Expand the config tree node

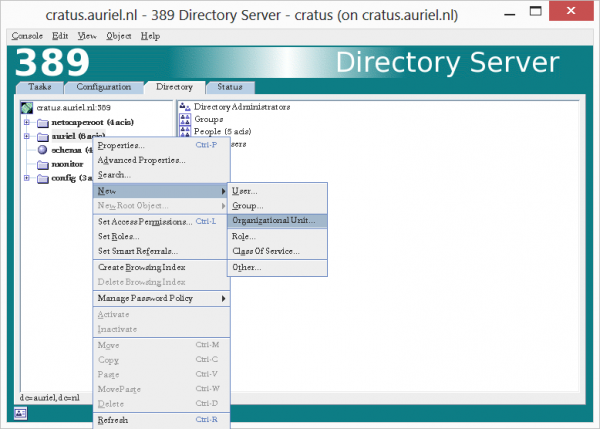(26, 179)
